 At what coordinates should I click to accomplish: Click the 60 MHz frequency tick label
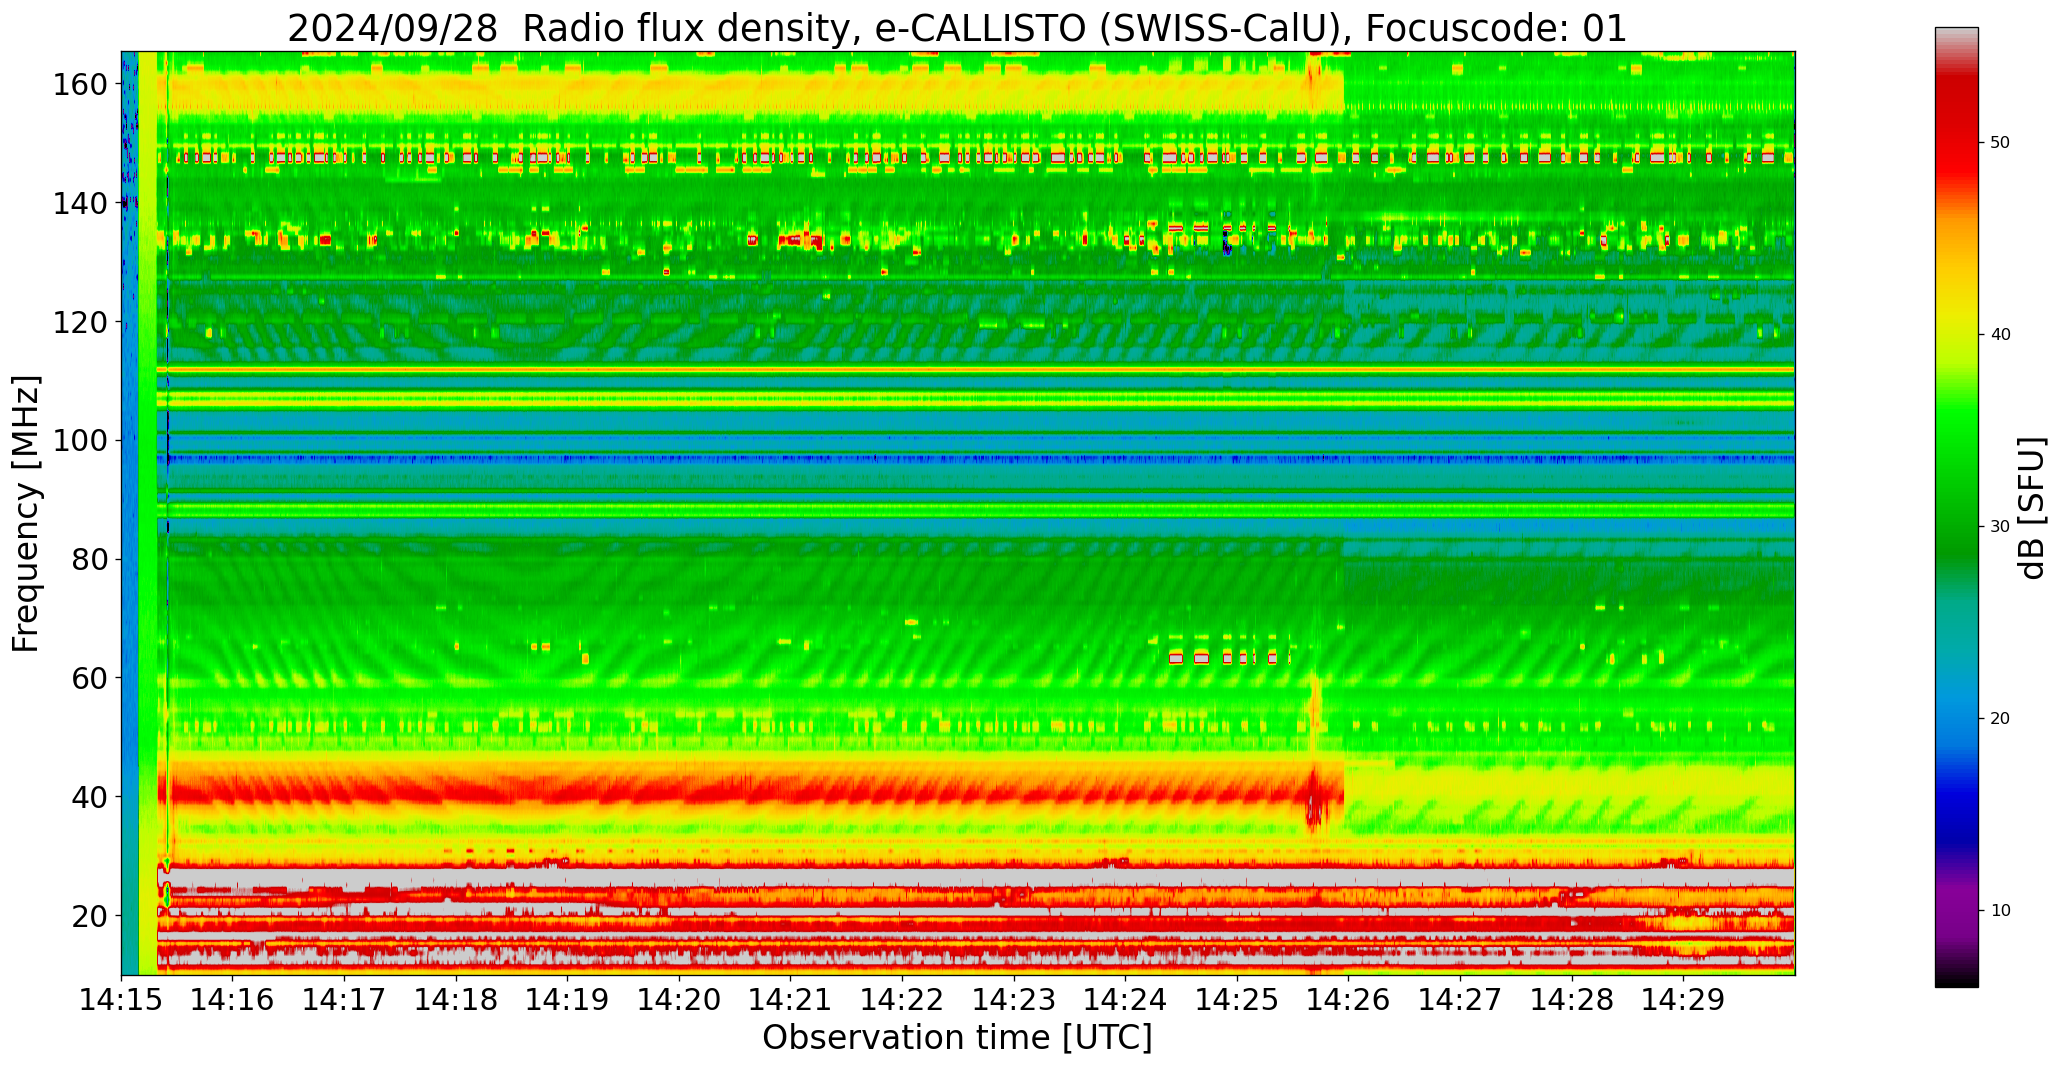tap(90, 678)
